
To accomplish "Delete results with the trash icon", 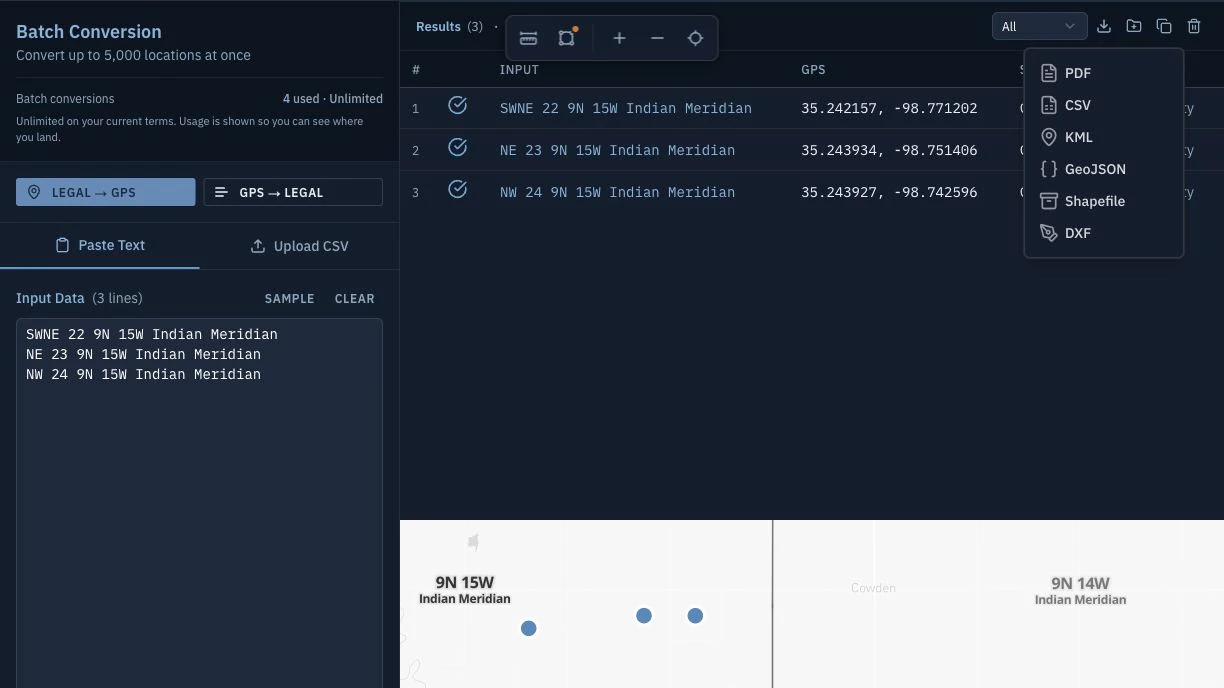I will point(1194,26).
